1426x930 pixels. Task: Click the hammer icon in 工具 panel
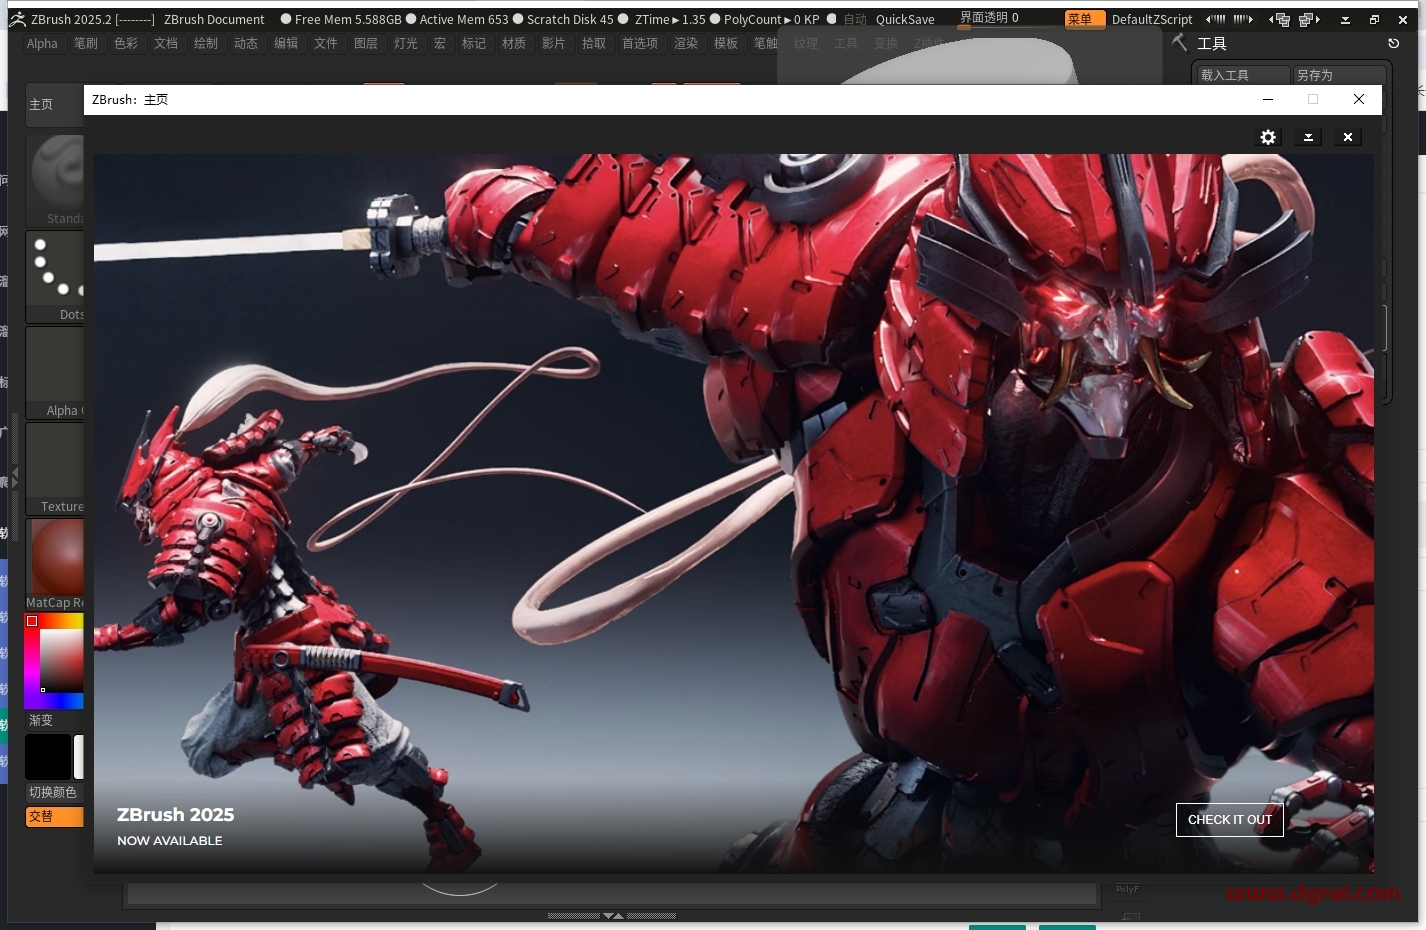[x=1180, y=42]
